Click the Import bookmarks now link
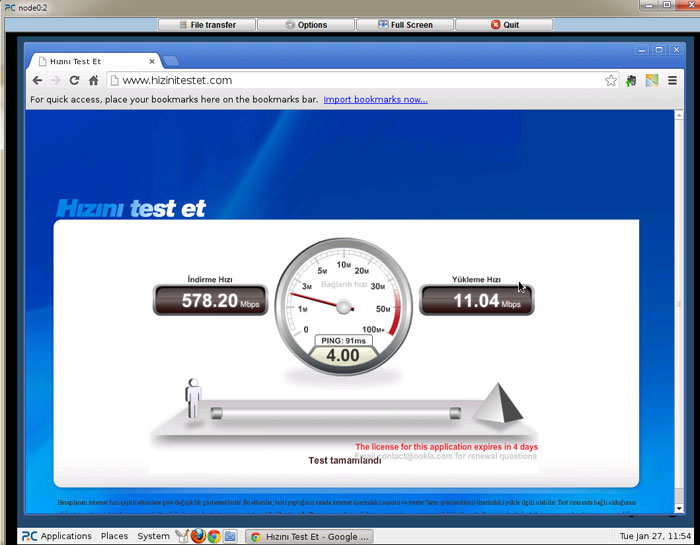The width and height of the screenshot is (700, 545). [375, 100]
